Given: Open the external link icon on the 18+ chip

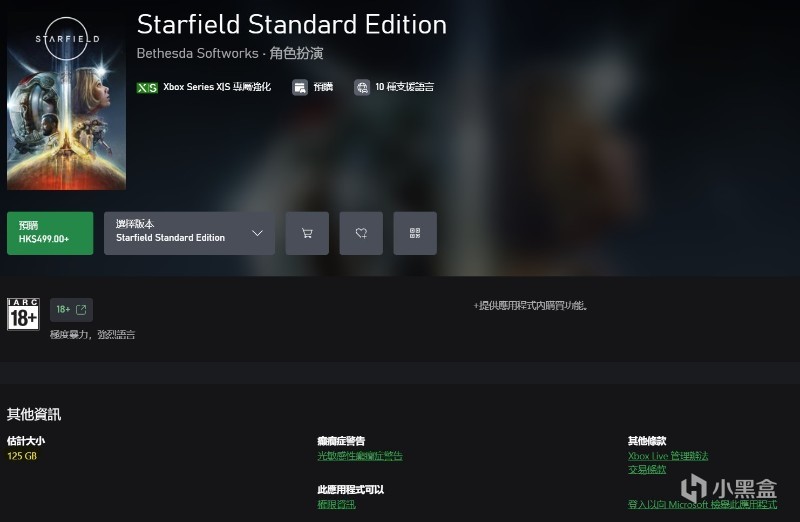Looking at the screenshot, I should click(x=81, y=310).
